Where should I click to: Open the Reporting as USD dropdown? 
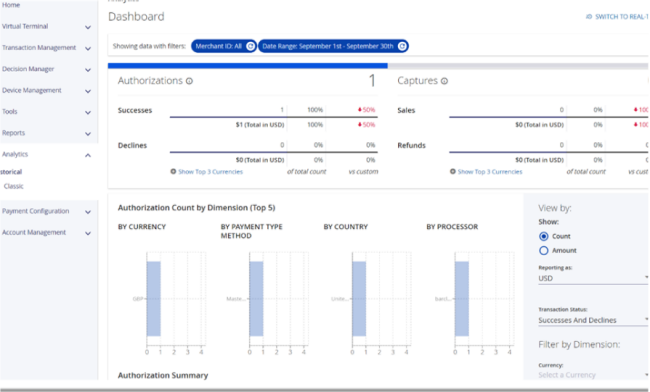coord(593,278)
